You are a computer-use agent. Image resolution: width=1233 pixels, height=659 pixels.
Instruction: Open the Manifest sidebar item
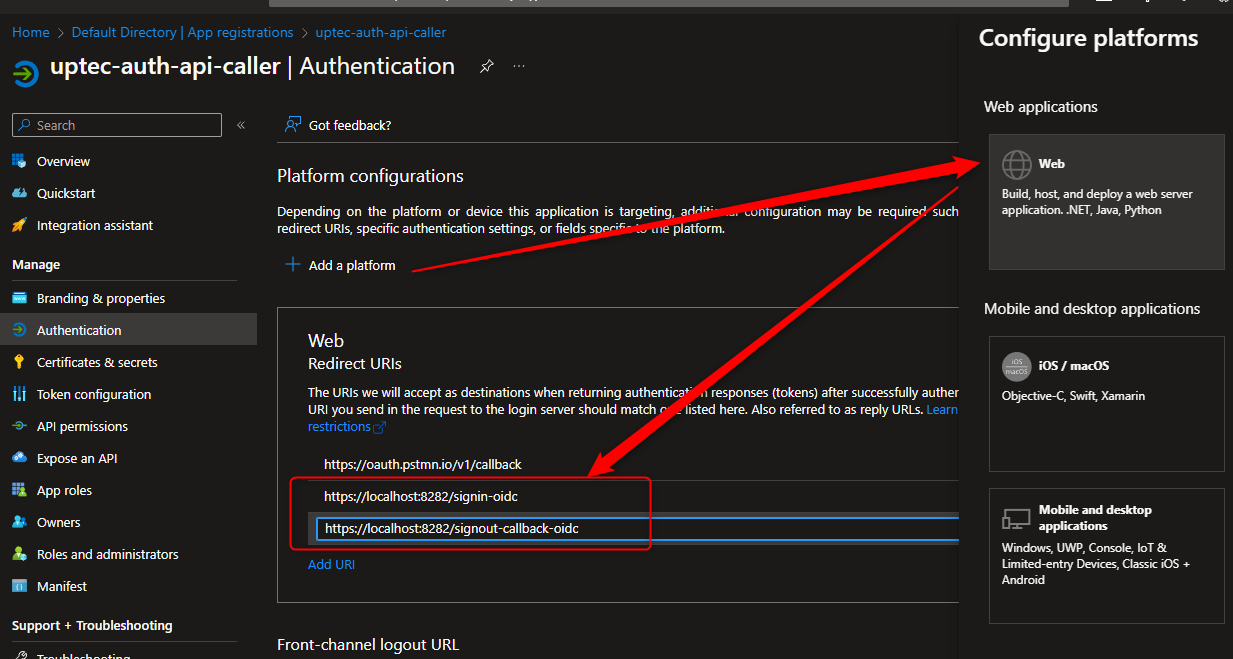point(62,586)
